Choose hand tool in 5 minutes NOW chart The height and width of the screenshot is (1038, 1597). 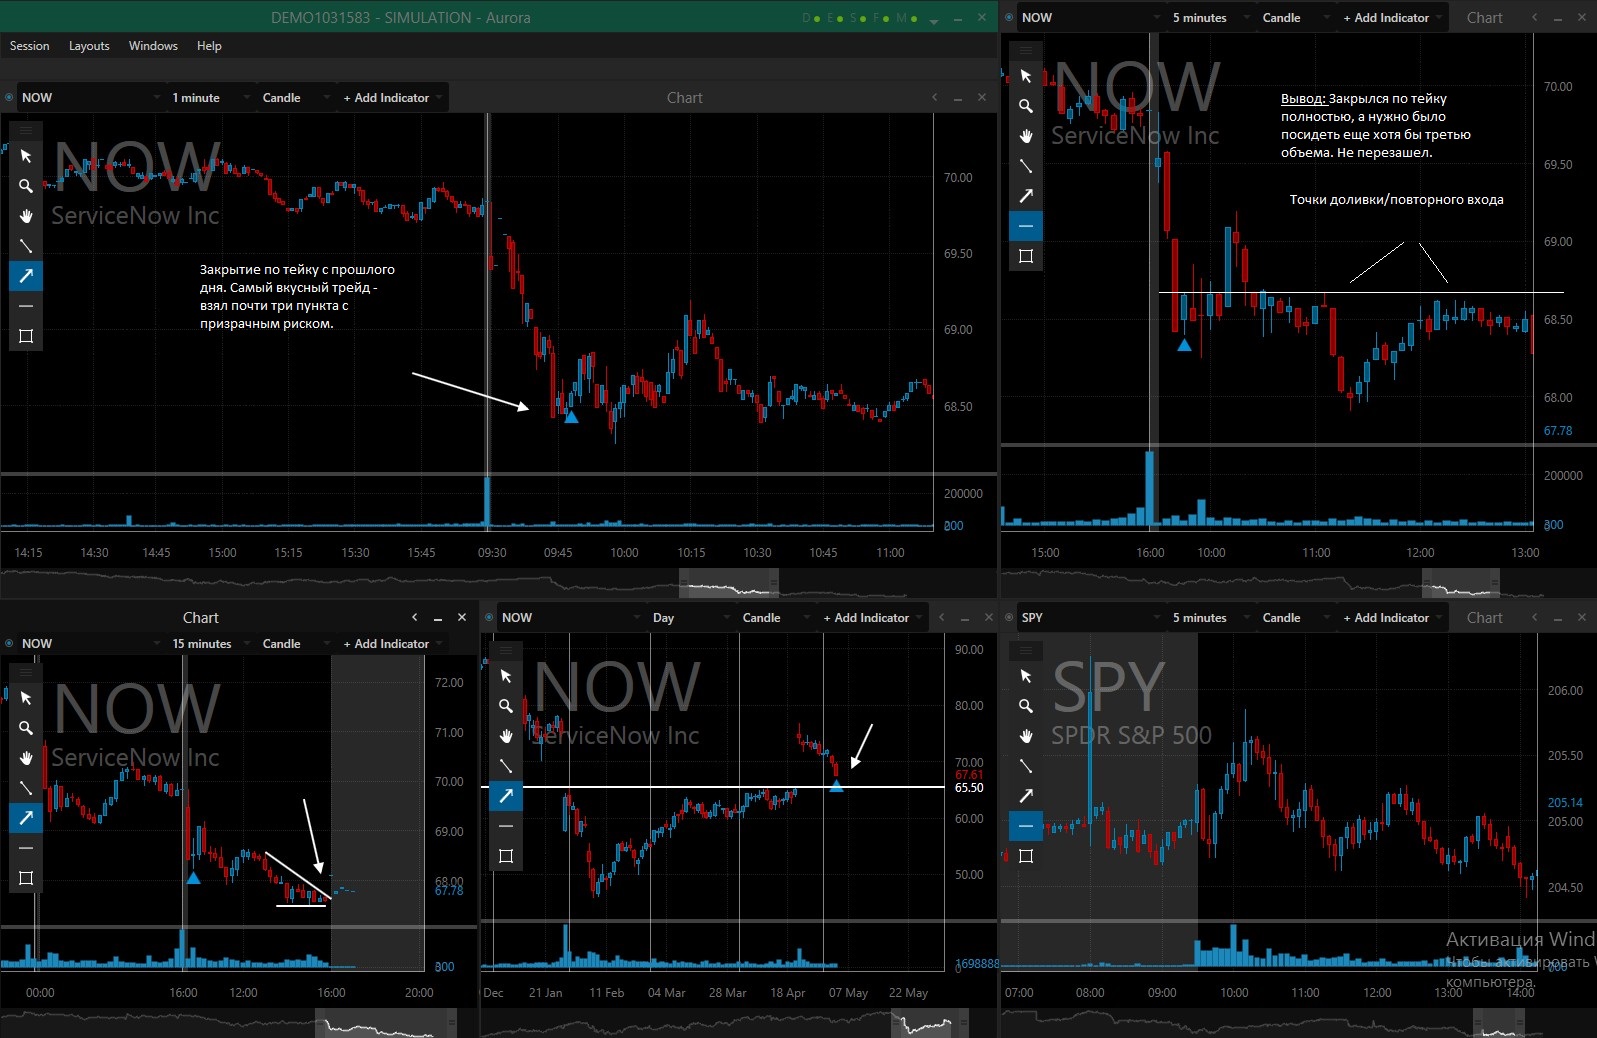pos(1026,136)
